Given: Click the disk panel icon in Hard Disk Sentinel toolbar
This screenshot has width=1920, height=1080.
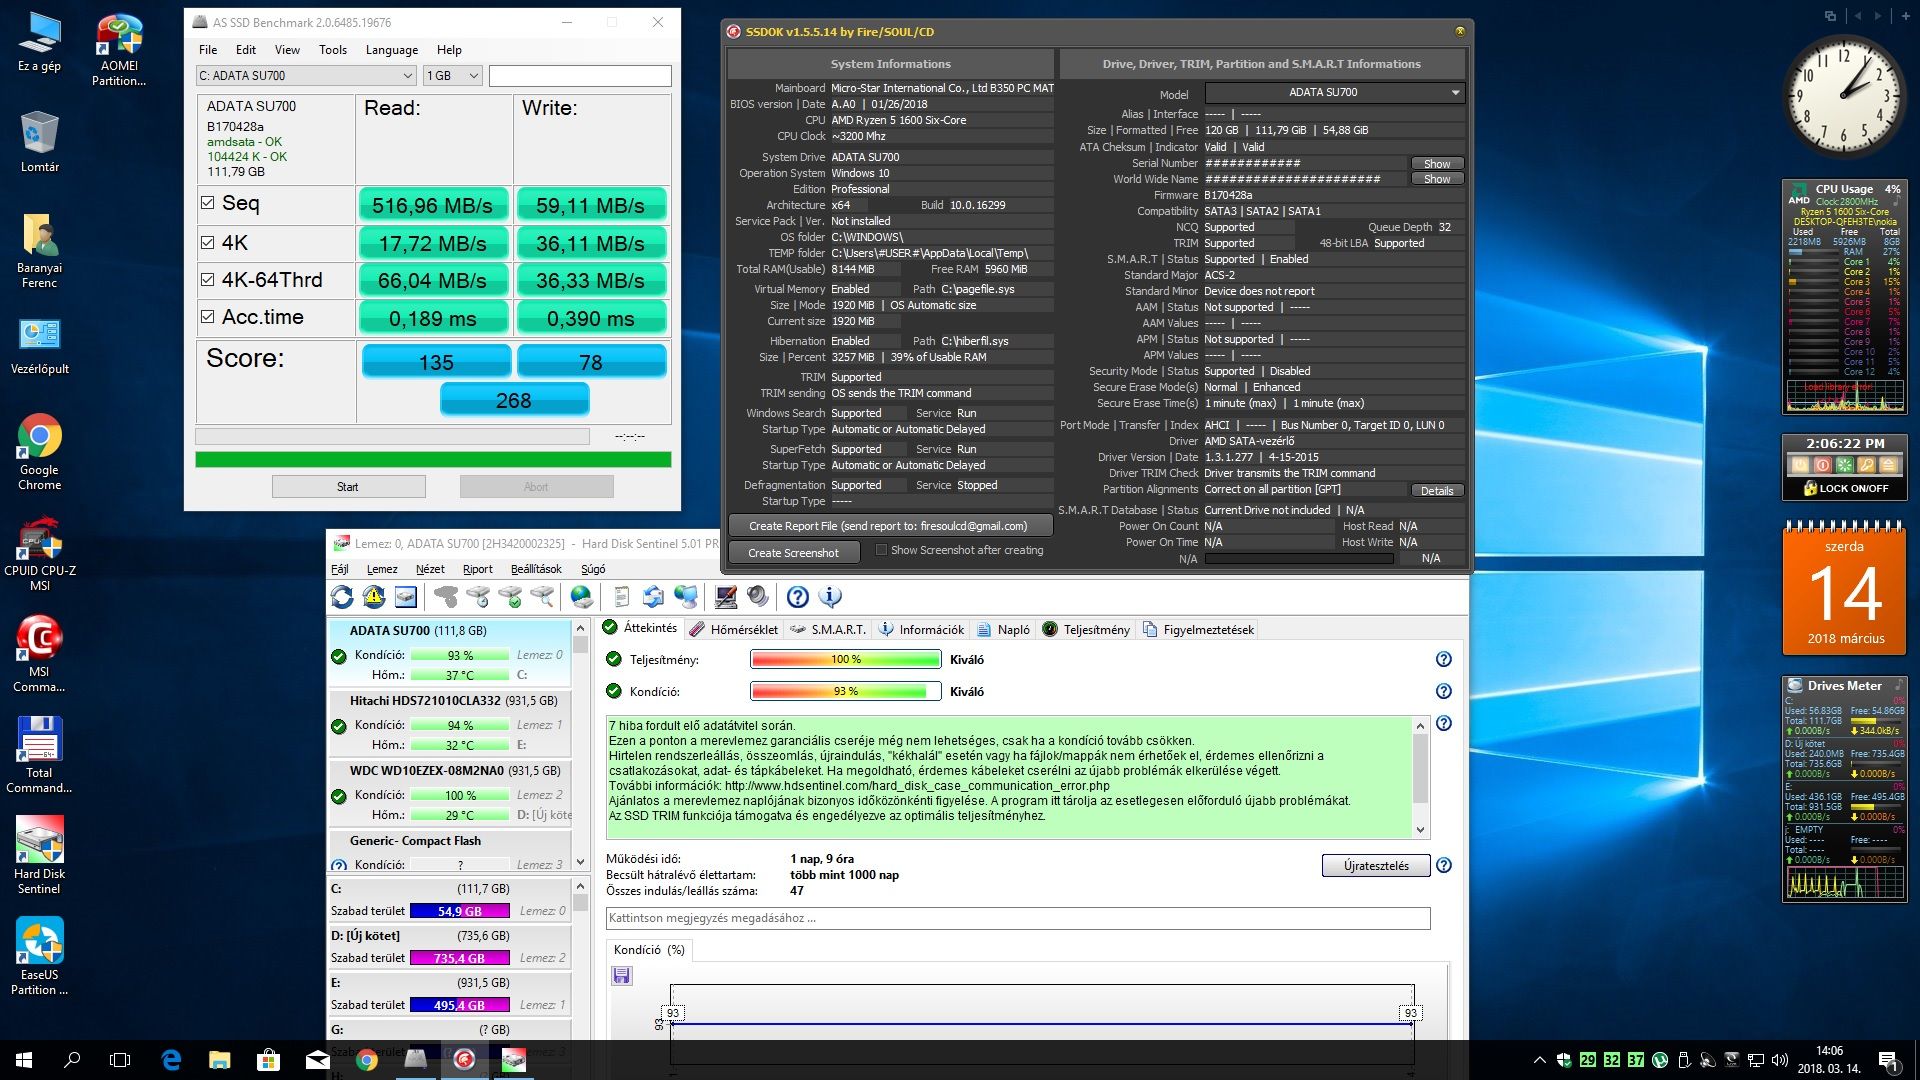Looking at the screenshot, I should pyautogui.click(x=406, y=597).
